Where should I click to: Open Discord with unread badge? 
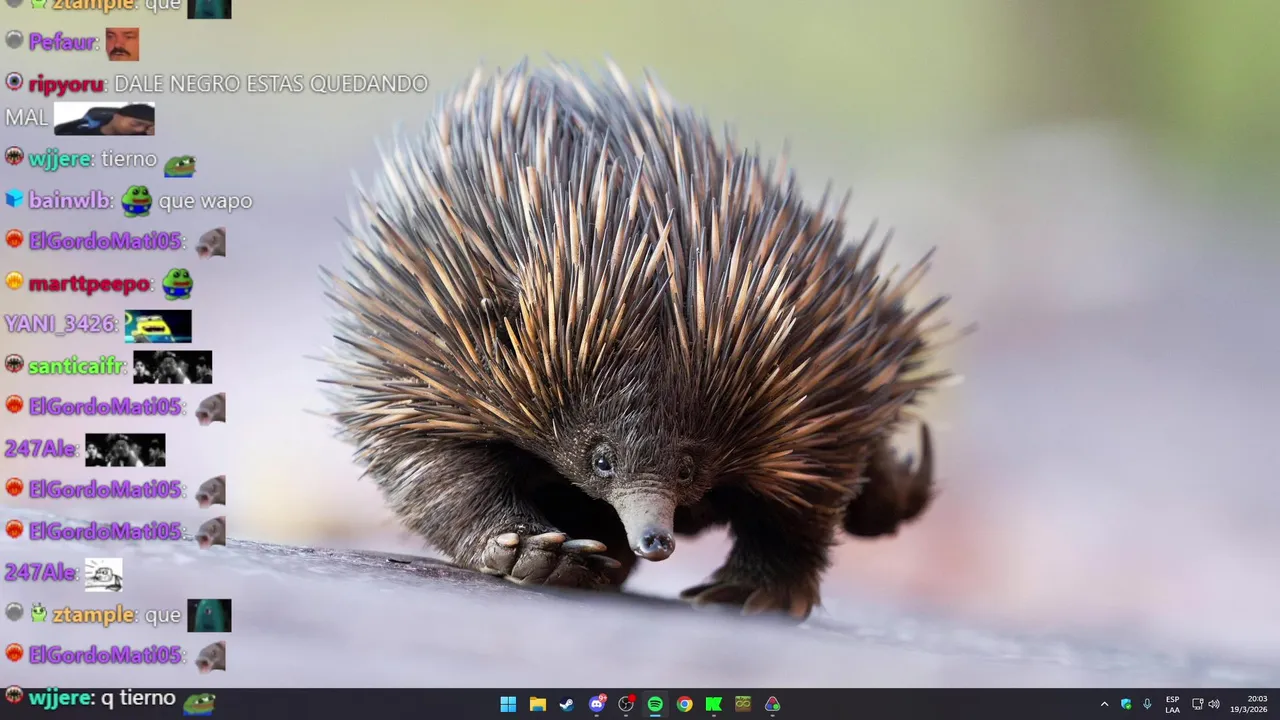pos(597,704)
